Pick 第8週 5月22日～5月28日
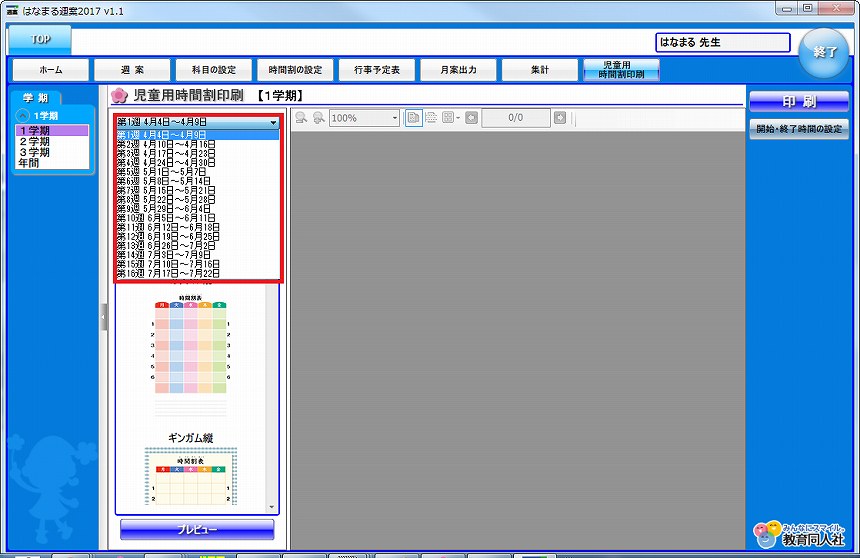Image resolution: width=860 pixels, height=558 pixels. click(197, 200)
